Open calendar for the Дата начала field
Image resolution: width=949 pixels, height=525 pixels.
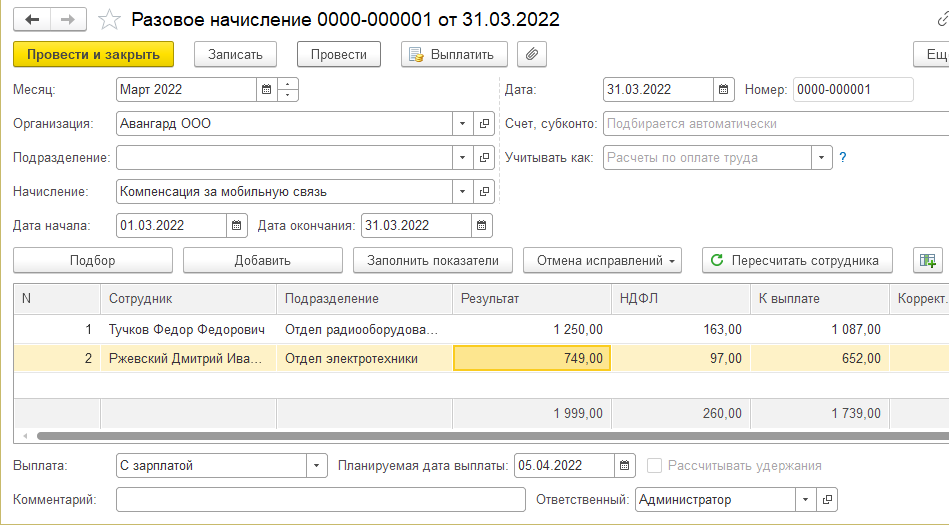(x=237, y=225)
